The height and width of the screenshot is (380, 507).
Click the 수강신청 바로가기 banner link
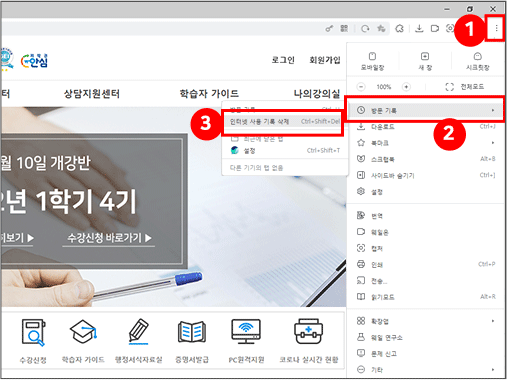tap(109, 238)
